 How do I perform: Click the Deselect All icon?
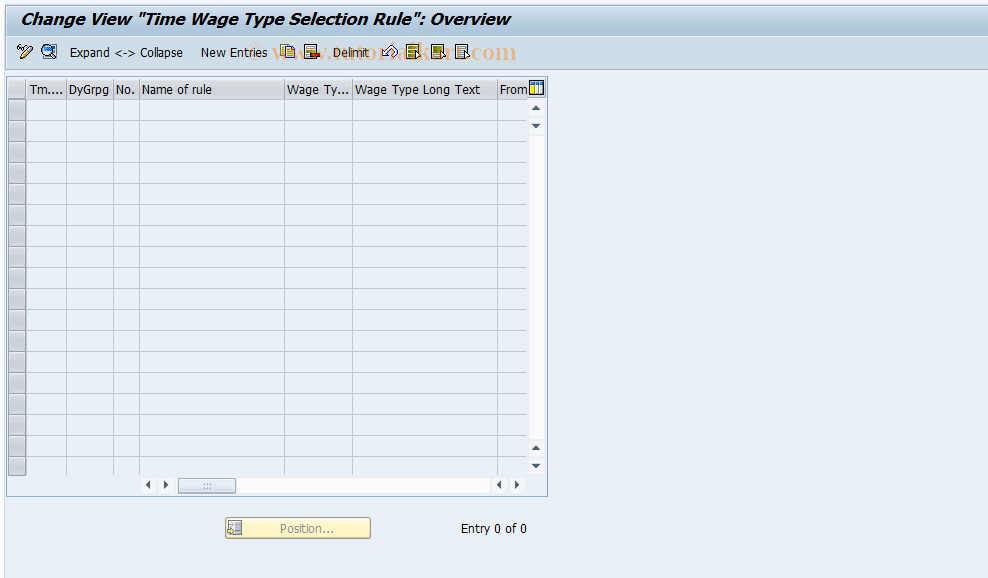pyautogui.click(x=462, y=52)
